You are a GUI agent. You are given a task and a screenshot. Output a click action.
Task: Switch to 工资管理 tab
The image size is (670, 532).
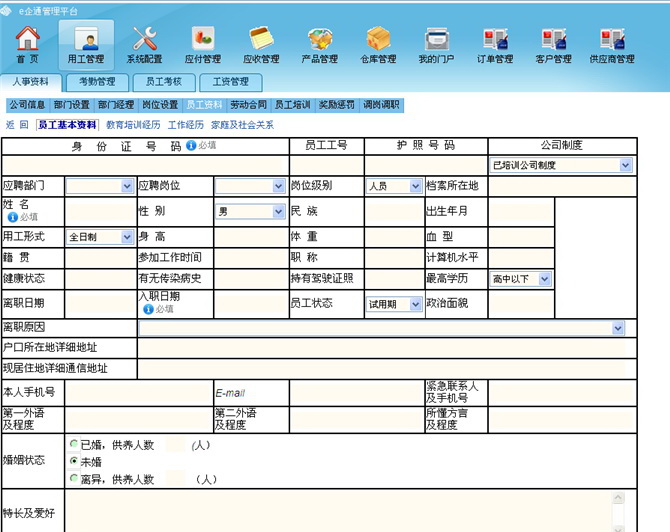(x=231, y=82)
